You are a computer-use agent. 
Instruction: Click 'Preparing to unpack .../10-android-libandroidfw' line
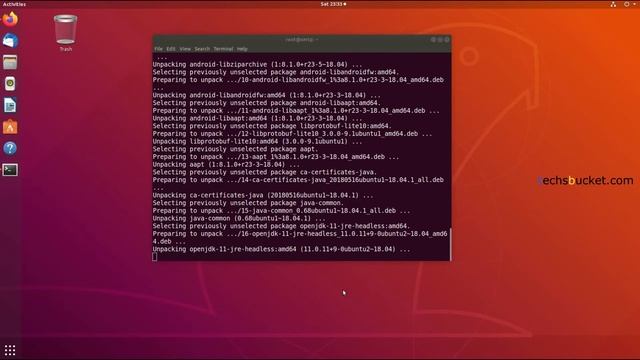click(x=298, y=80)
